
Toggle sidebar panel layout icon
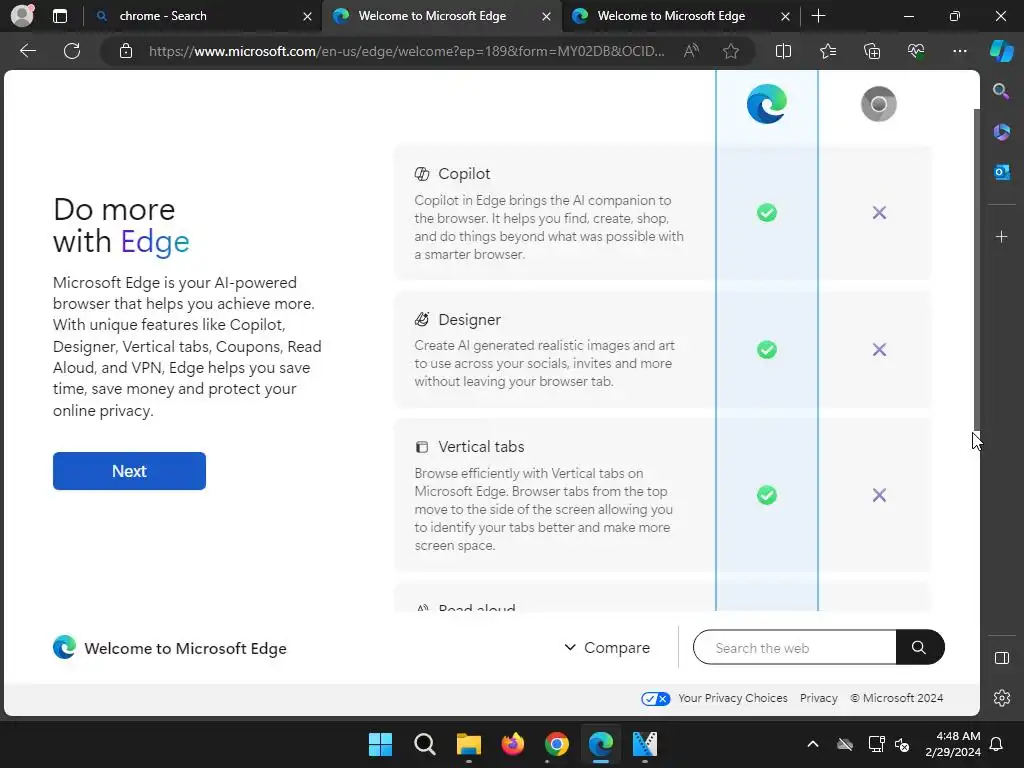pyautogui.click(x=1001, y=658)
